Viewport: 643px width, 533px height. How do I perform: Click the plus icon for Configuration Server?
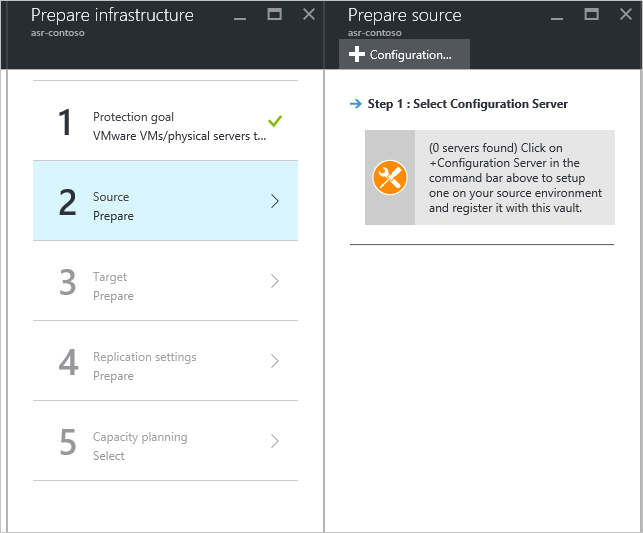(x=357, y=54)
